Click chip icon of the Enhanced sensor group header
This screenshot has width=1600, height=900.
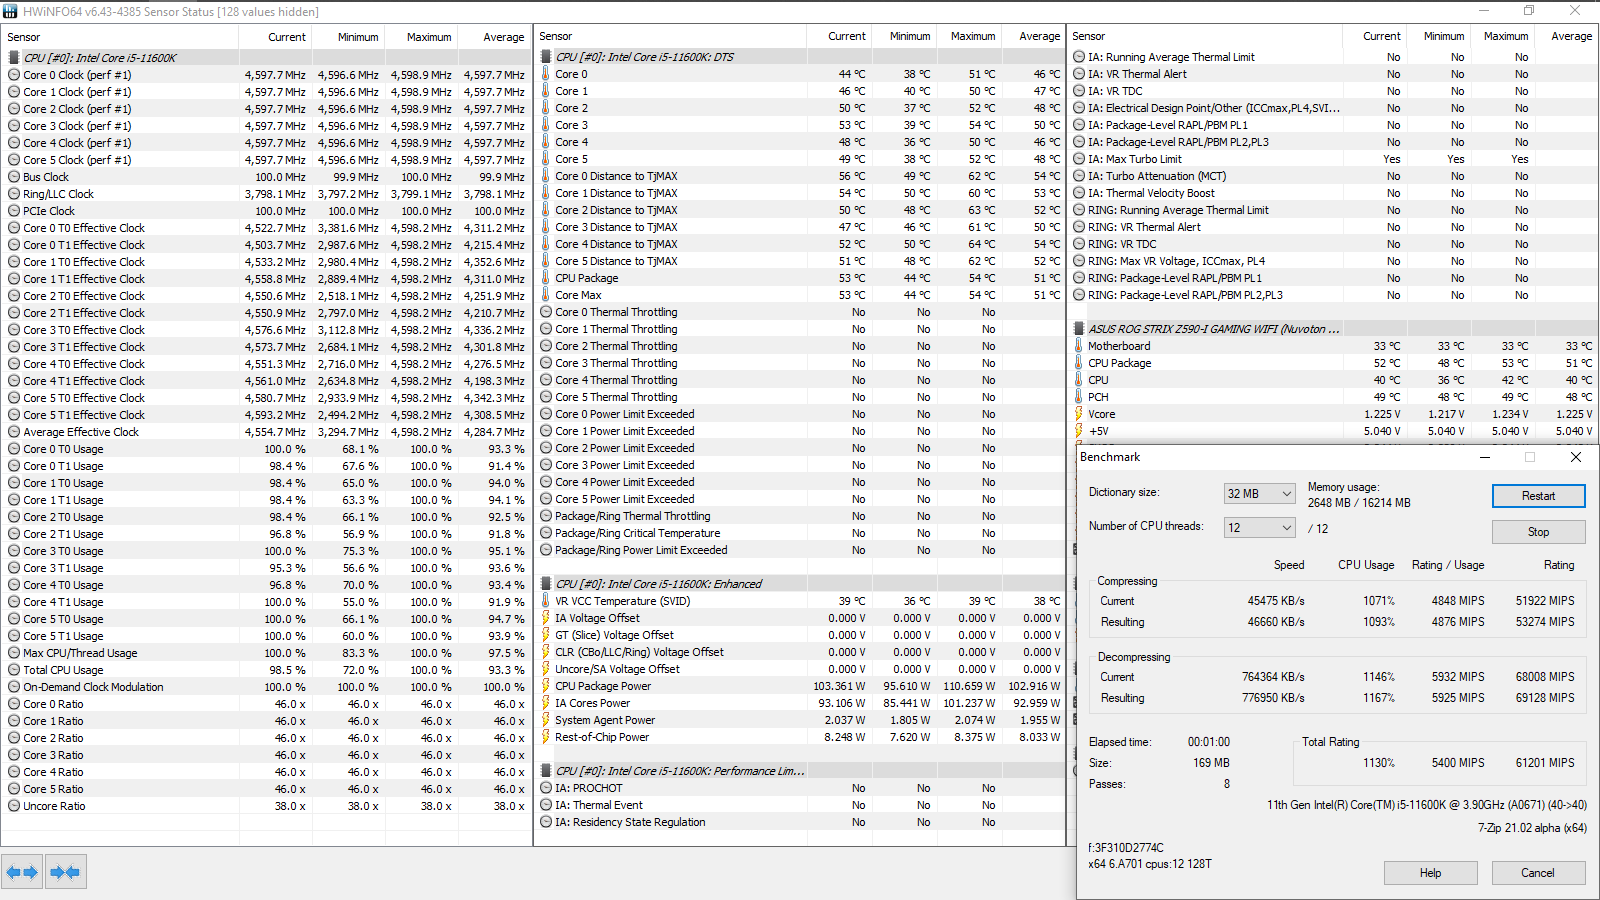tap(546, 584)
